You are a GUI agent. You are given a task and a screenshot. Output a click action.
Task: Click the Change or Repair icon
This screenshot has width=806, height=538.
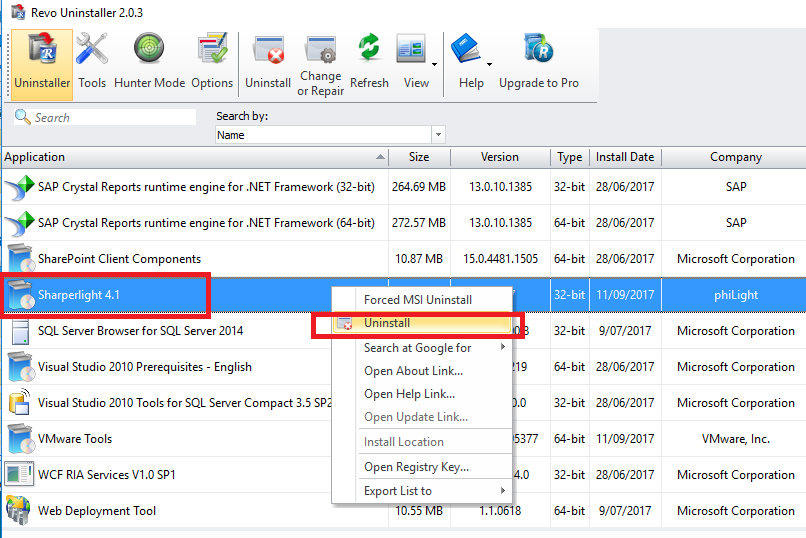(320, 50)
